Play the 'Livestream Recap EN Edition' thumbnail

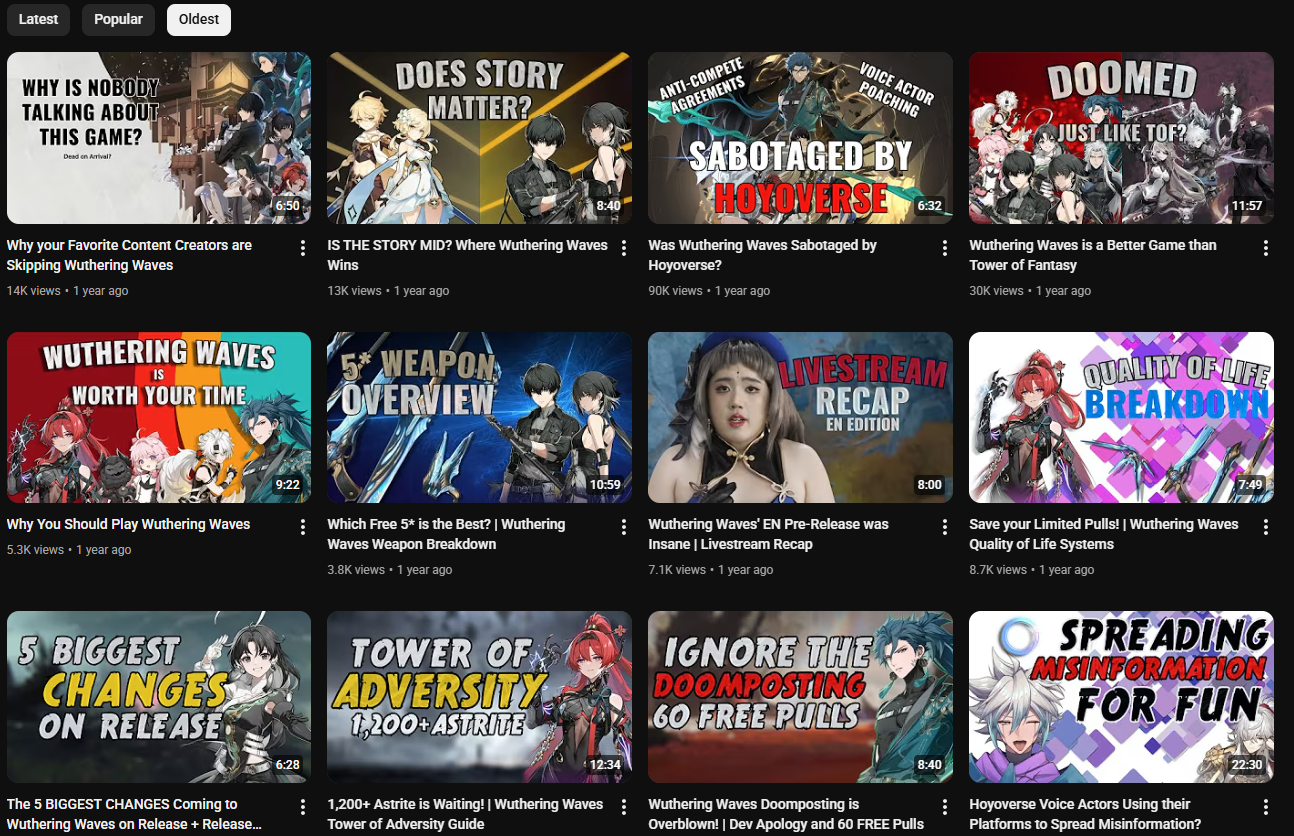pos(800,417)
